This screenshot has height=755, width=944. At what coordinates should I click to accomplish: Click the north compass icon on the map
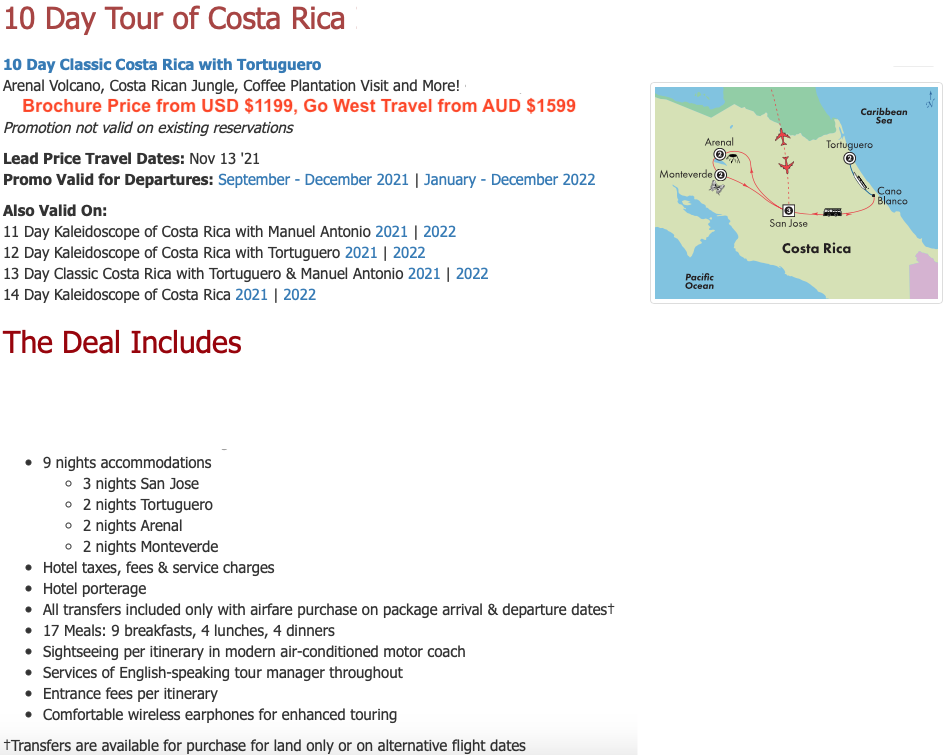point(930,99)
